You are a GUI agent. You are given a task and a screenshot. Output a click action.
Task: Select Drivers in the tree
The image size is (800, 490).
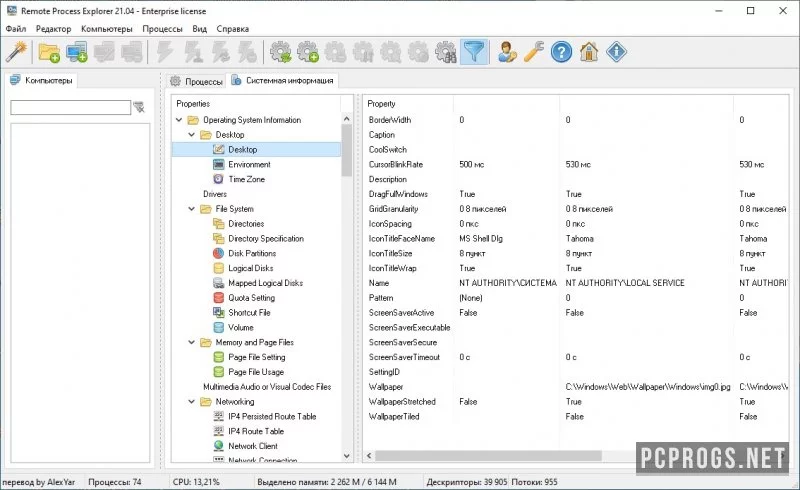point(215,194)
